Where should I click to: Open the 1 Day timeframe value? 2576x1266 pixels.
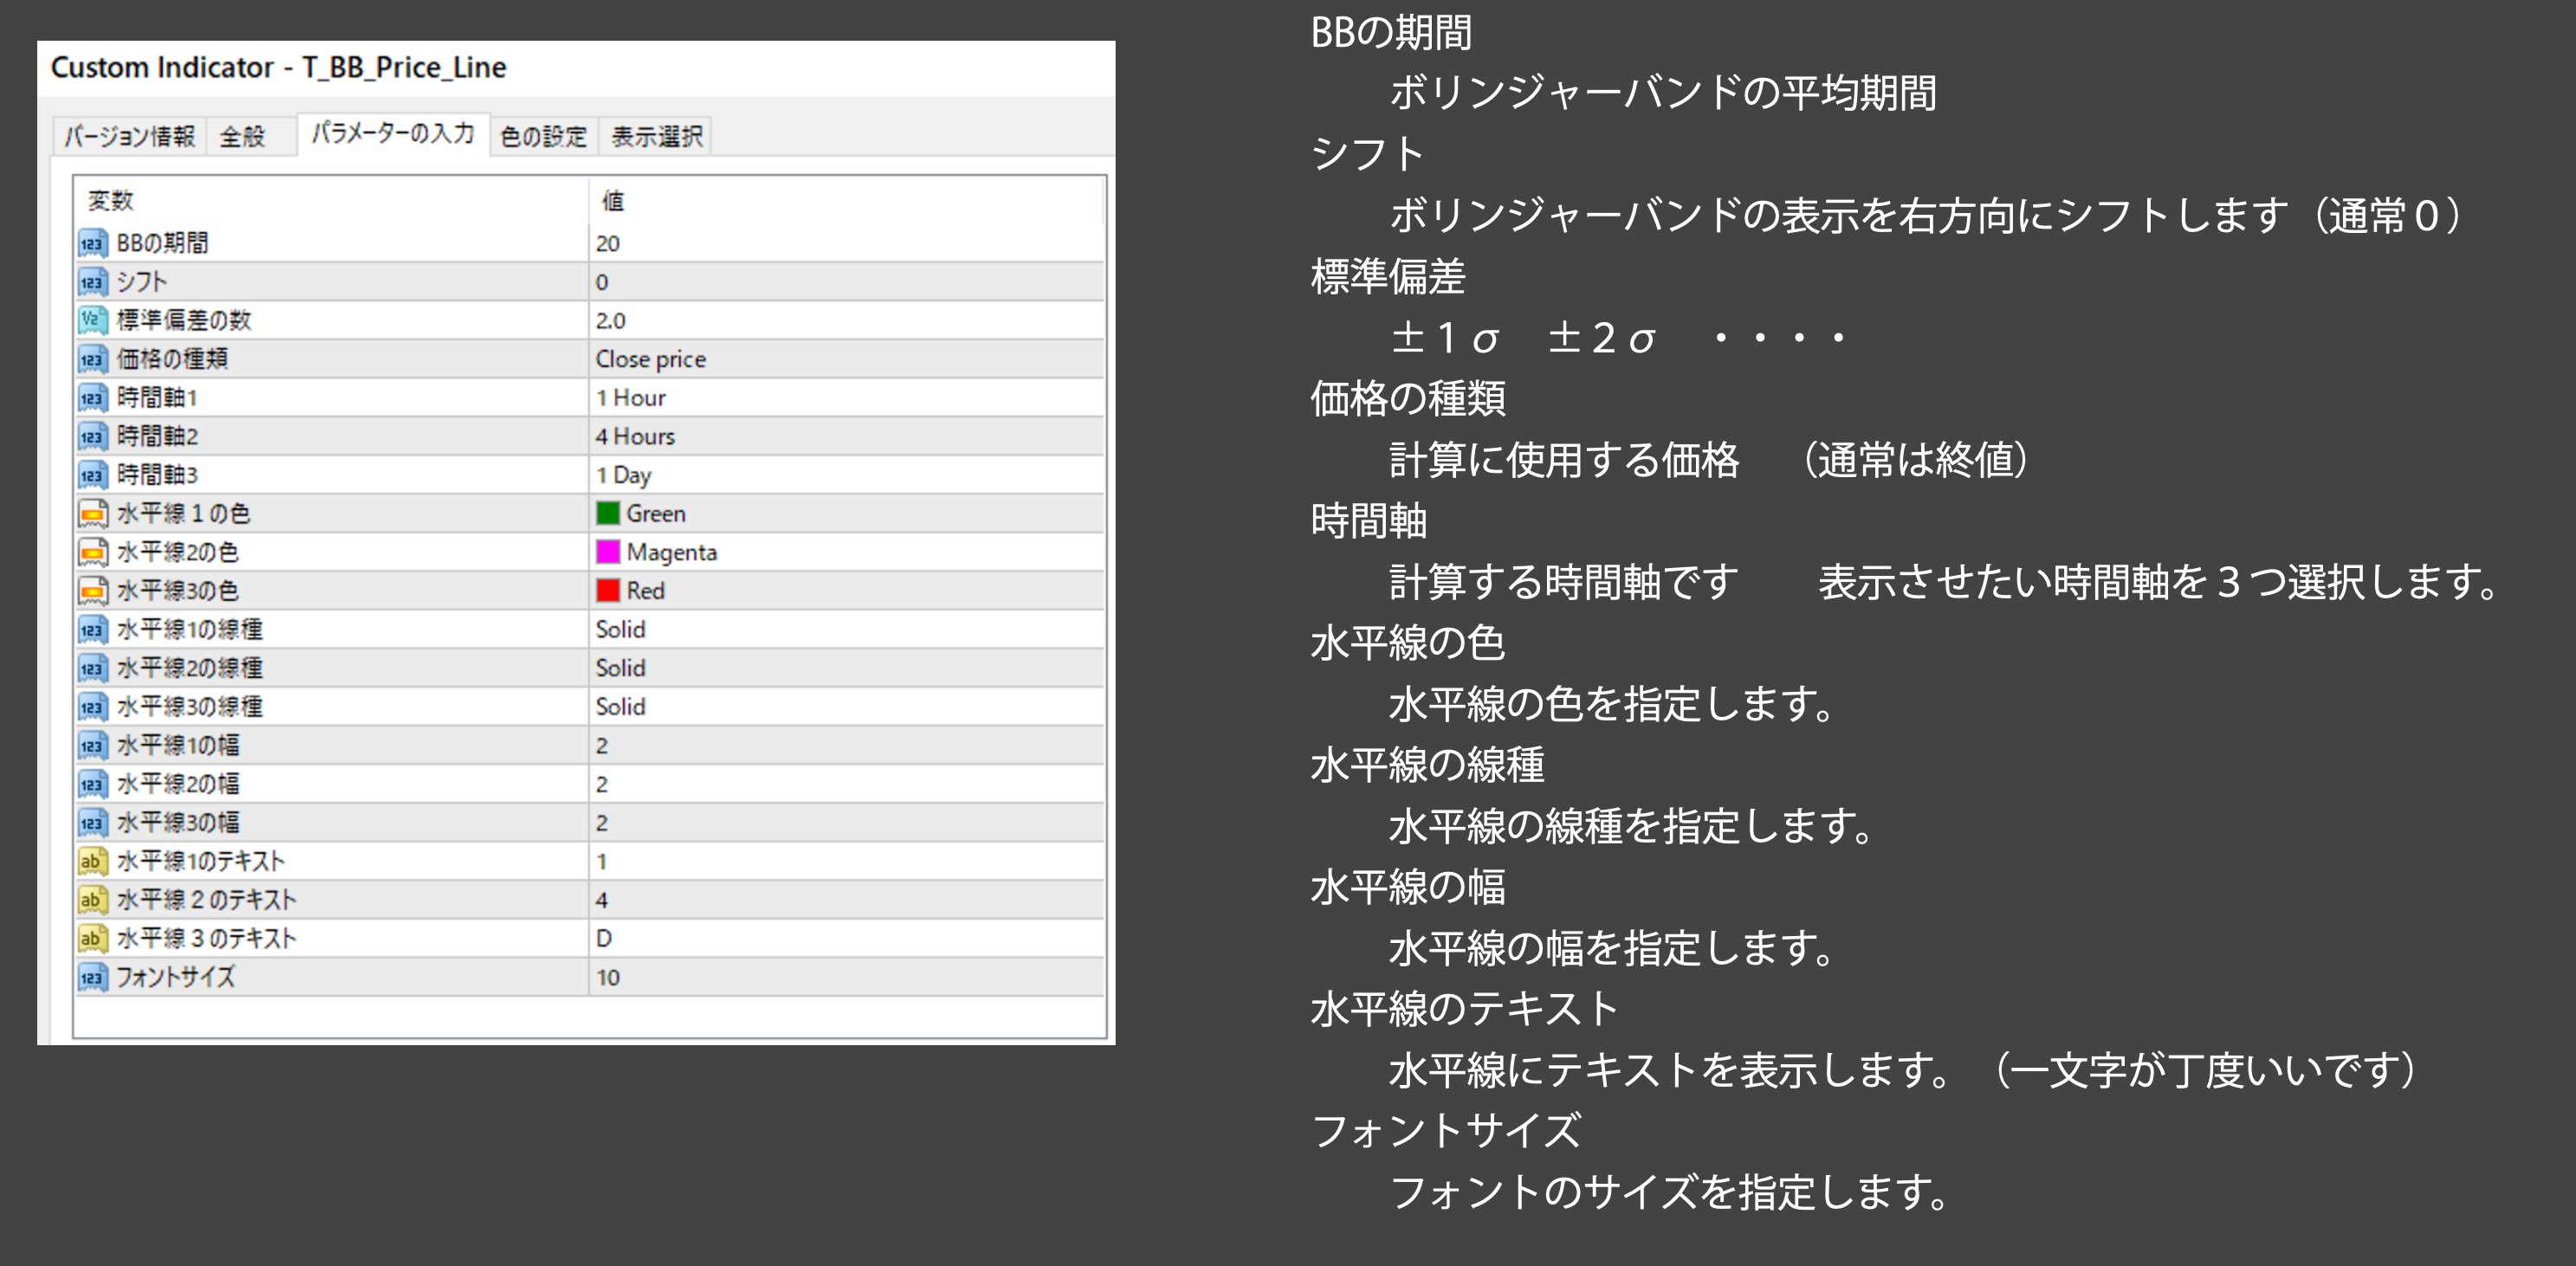(624, 475)
